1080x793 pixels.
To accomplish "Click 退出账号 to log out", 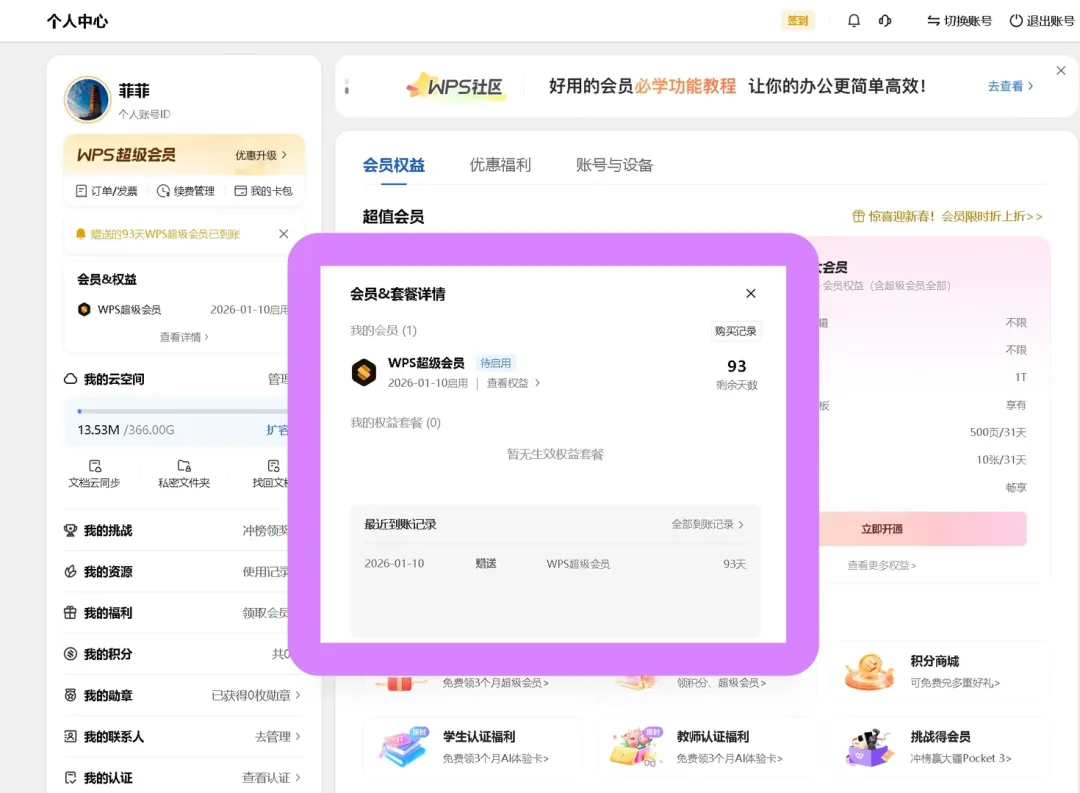I will coord(1041,21).
